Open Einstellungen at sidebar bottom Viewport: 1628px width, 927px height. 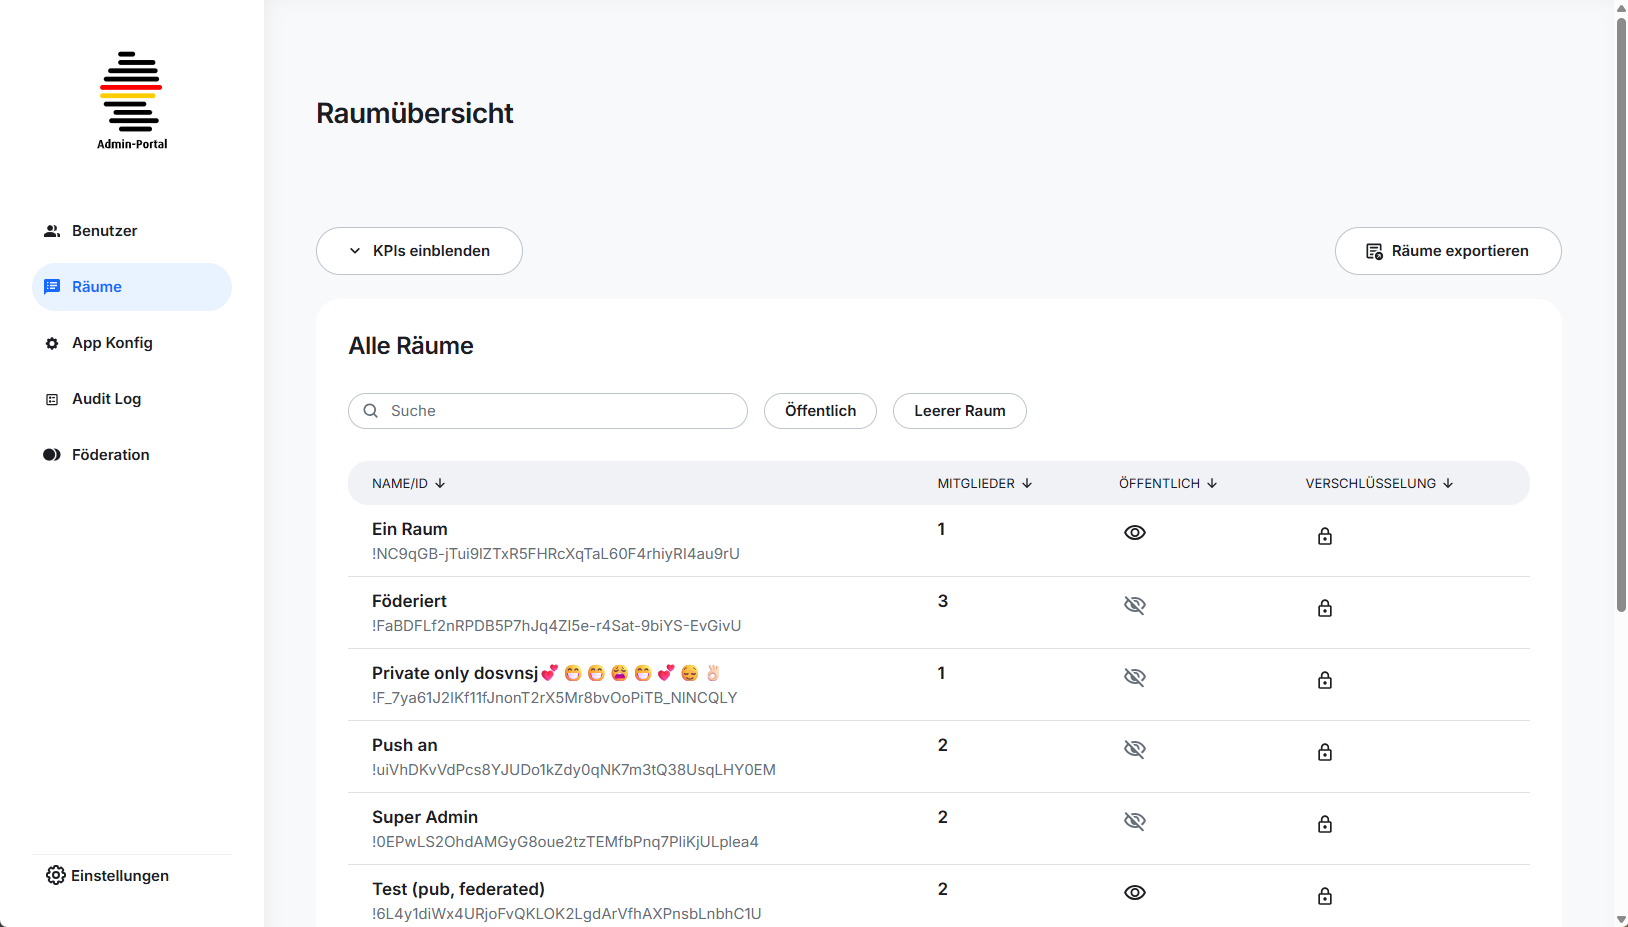tap(108, 876)
